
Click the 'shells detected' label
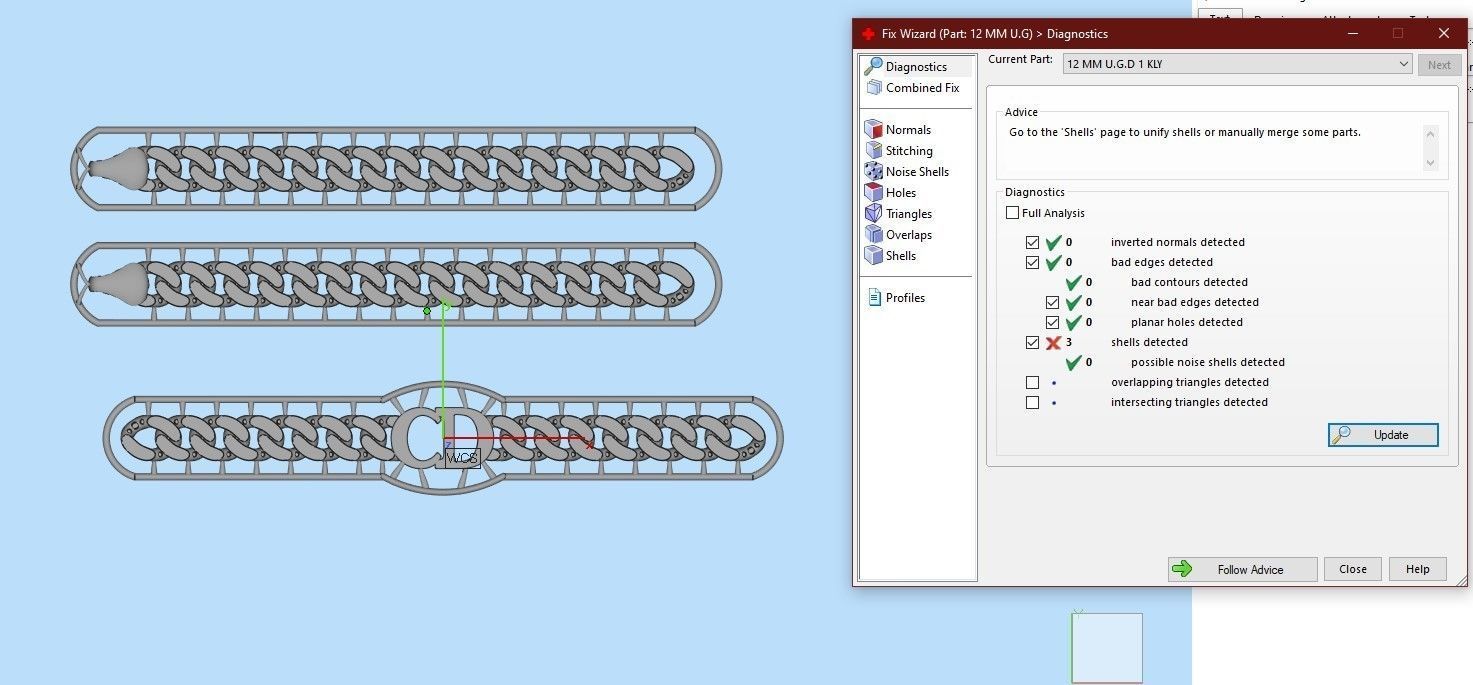pos(1149,342)
